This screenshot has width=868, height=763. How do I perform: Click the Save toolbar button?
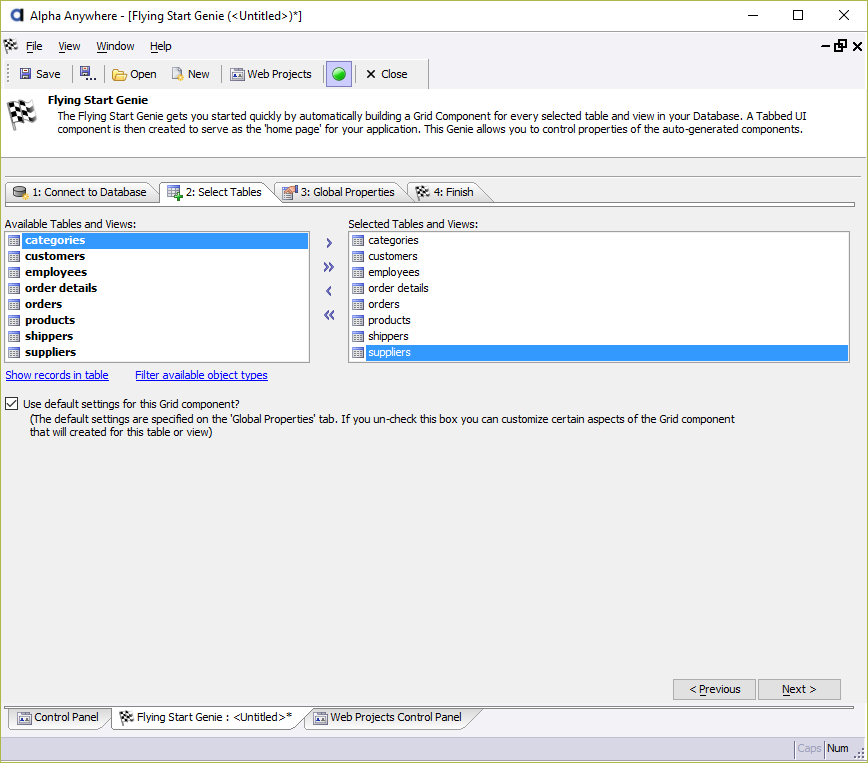coord(40,74)
